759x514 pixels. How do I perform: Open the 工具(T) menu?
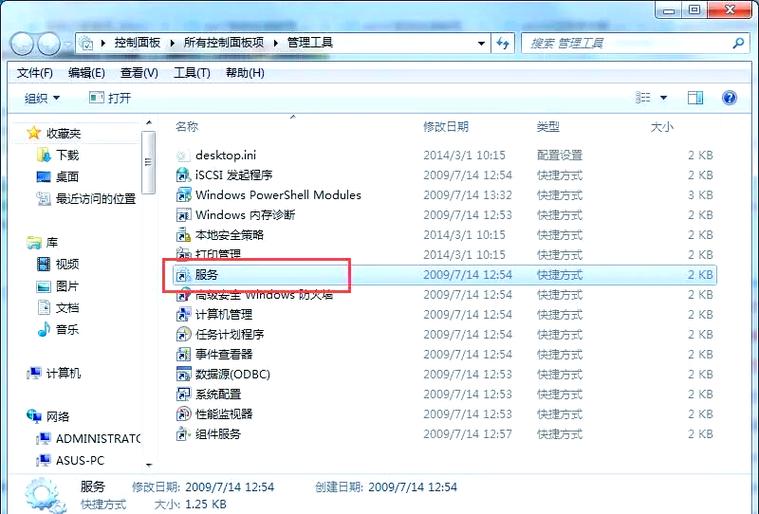(x=192, y=73)
